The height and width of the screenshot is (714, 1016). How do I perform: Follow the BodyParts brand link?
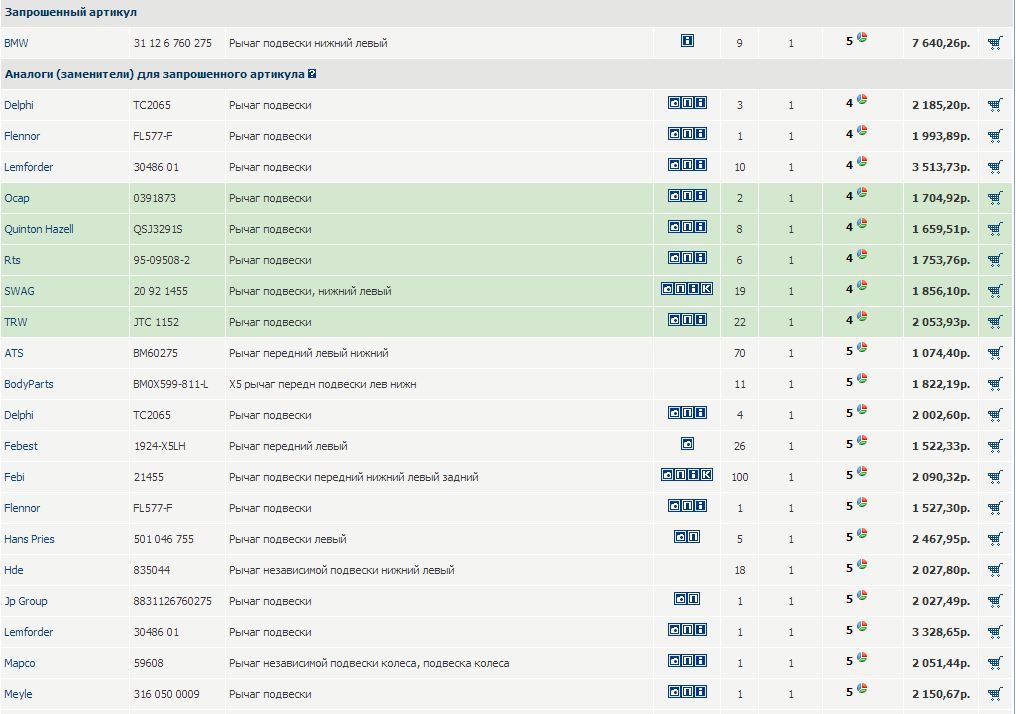point(29,384)
